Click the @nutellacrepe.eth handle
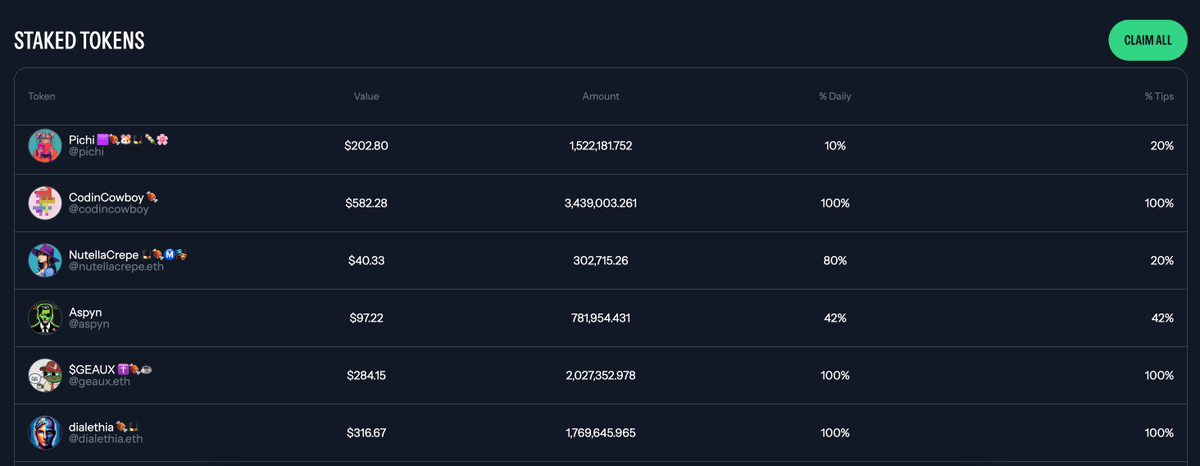The height and width of the screenshot is (466, 1200). tap(117, 267)
